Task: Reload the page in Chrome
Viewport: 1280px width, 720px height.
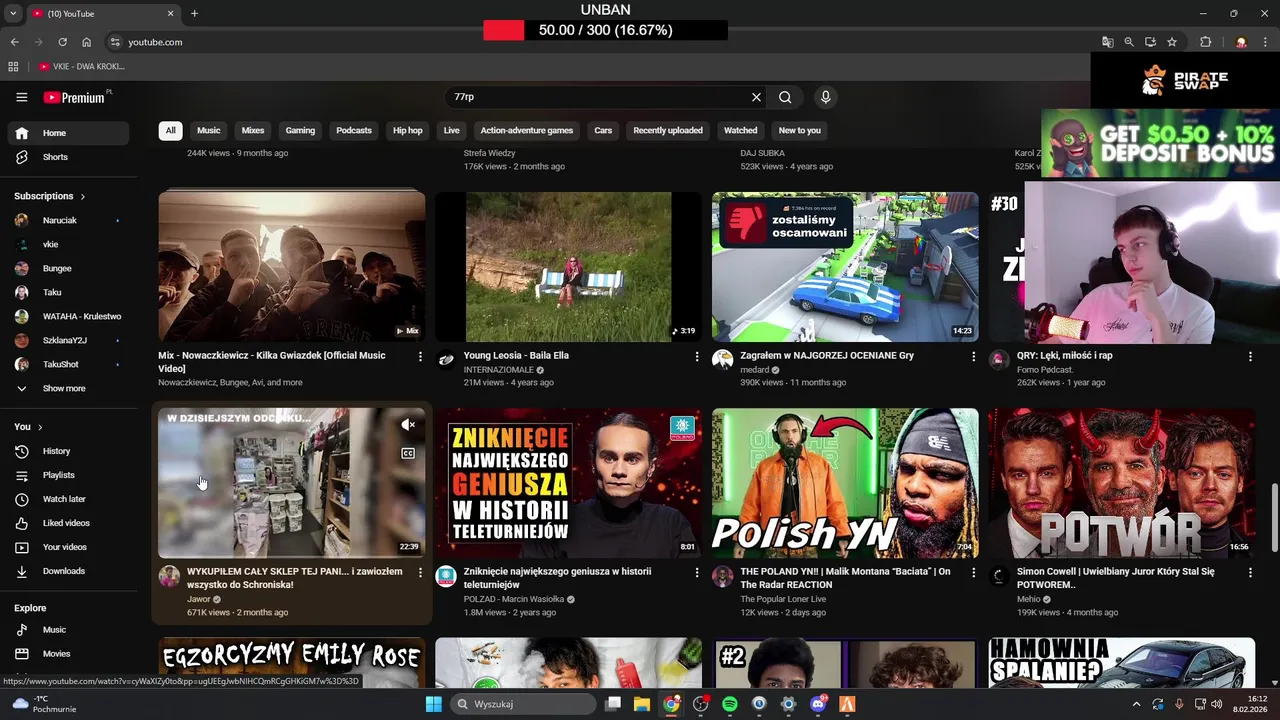Action: 62,42
